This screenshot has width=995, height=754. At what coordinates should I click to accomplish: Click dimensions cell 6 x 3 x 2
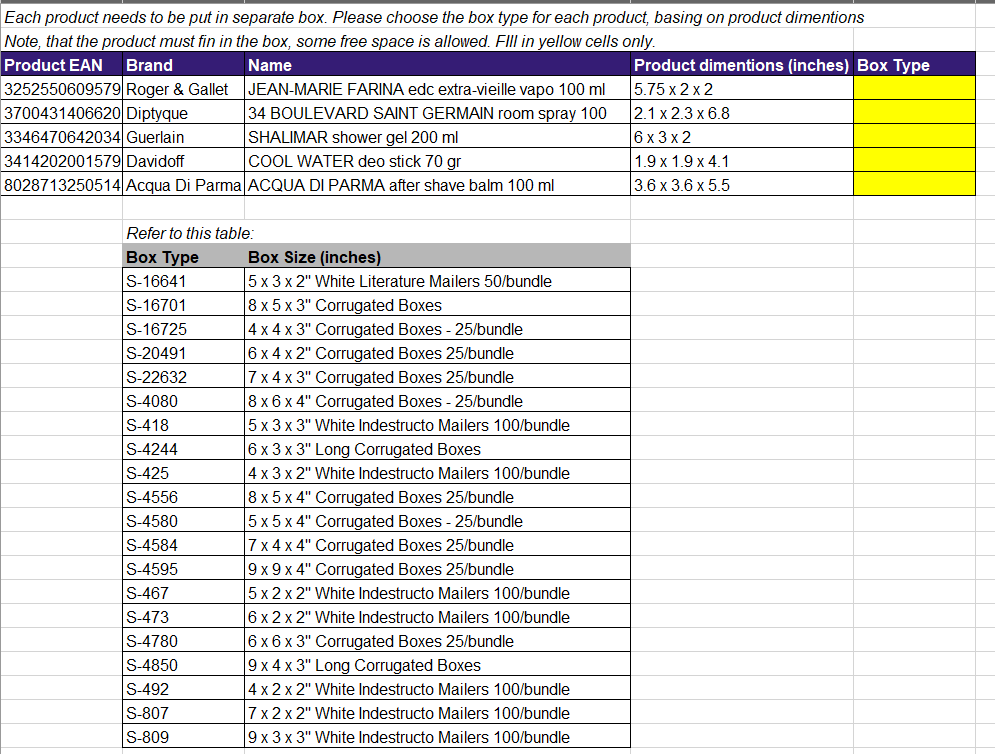pos(742,136)
